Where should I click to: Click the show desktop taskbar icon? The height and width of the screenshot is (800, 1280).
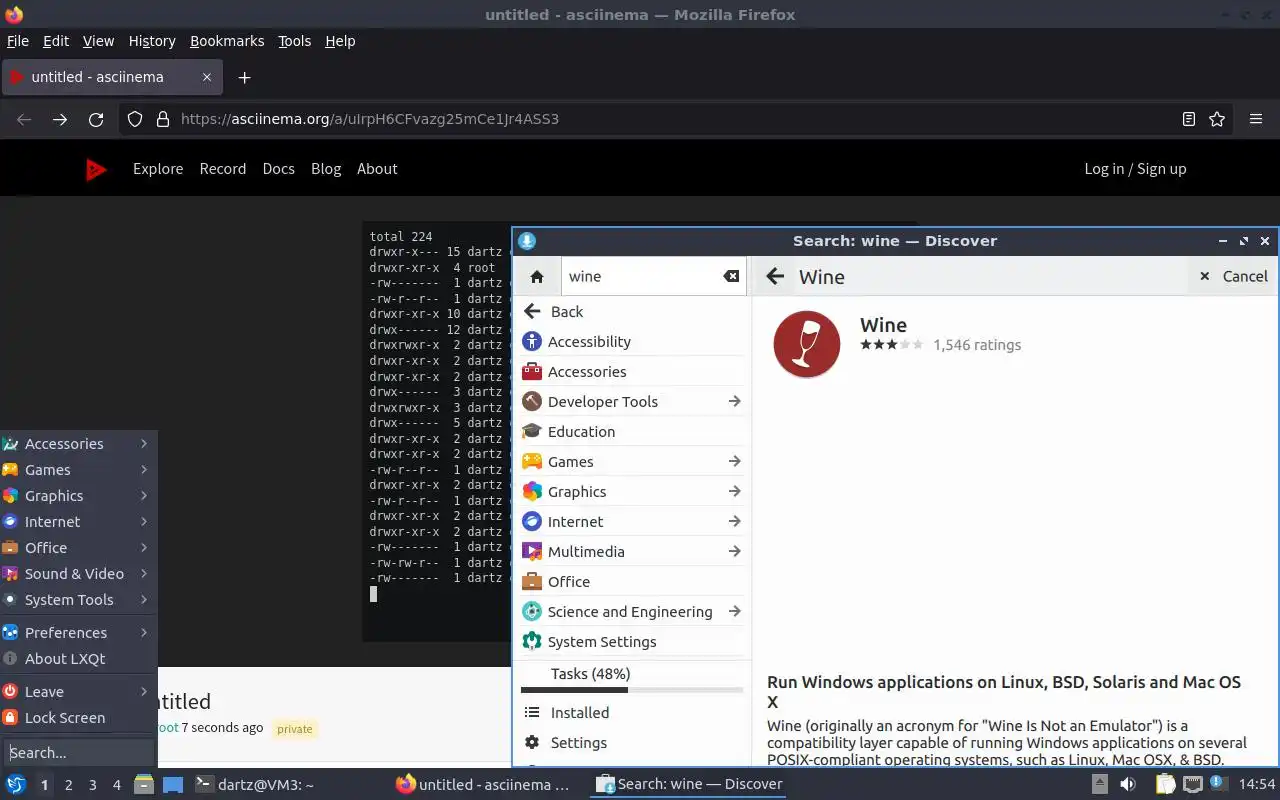click(x=173, y=785)
